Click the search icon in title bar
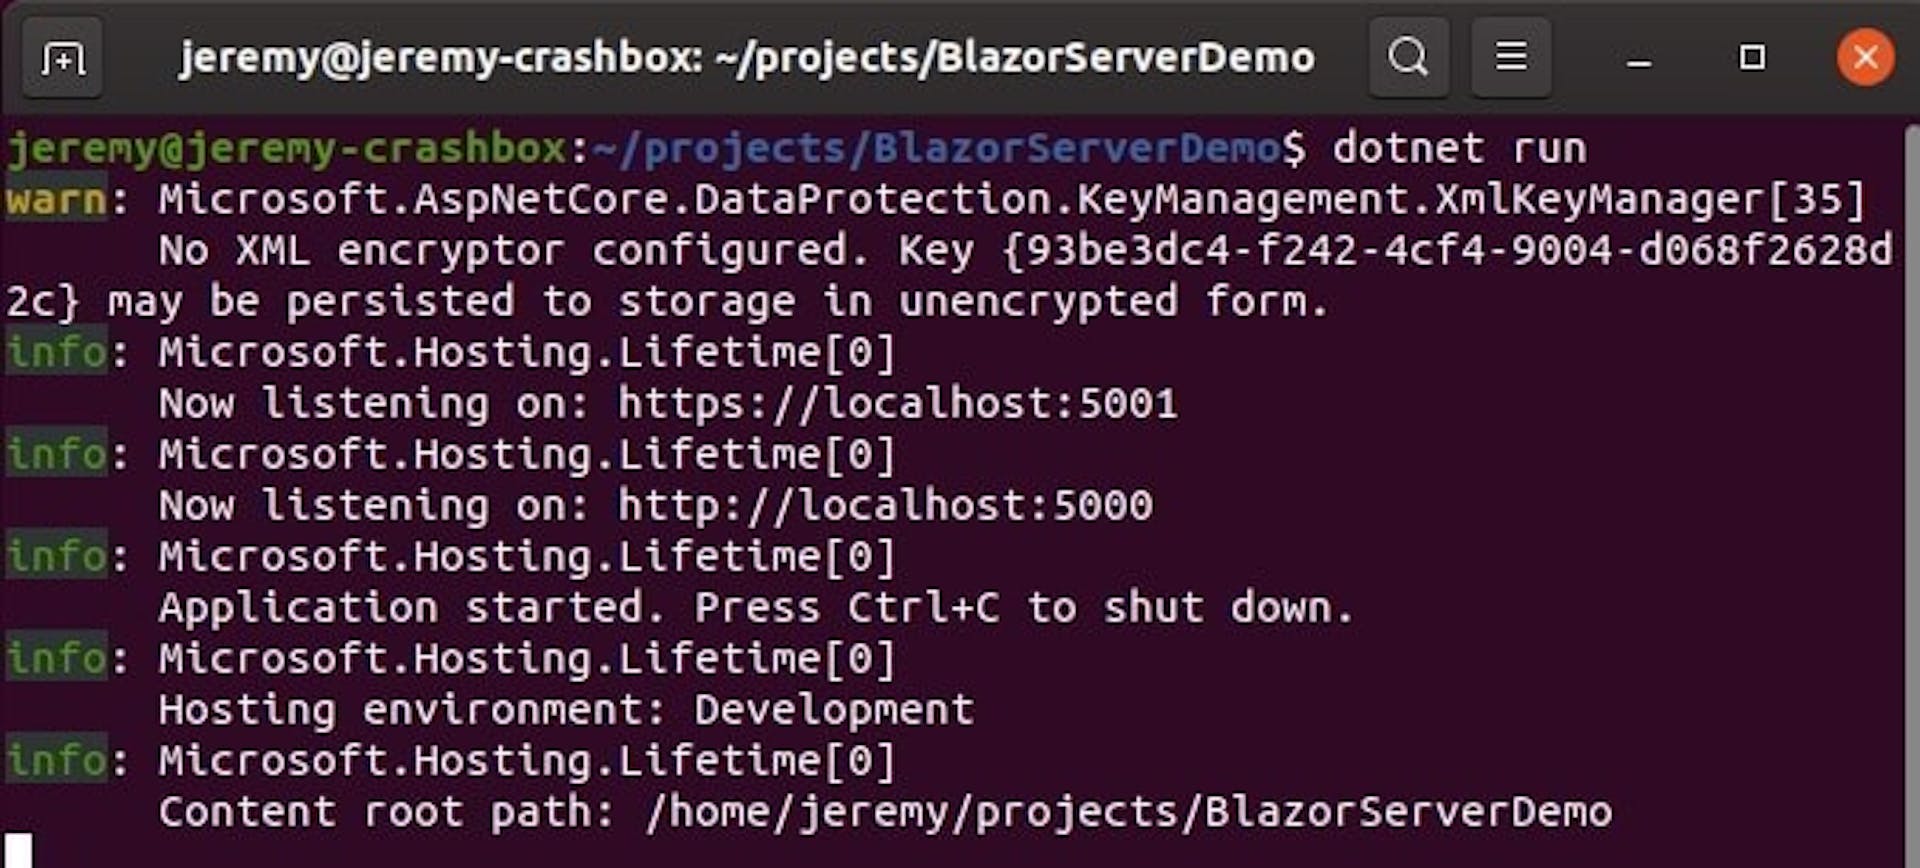 pyautogui.click(x=1408, y=57)
